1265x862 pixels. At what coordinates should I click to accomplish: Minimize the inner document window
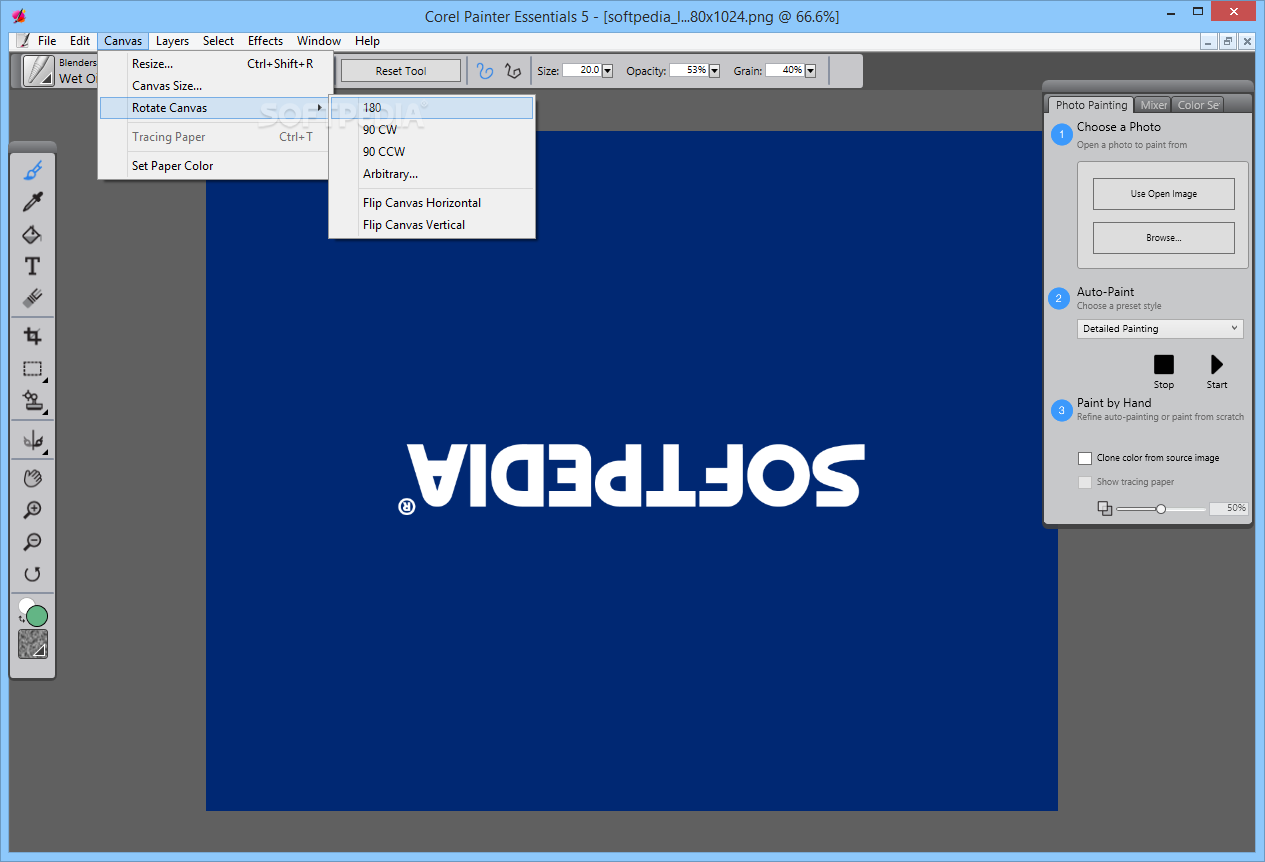[1209, 41]
